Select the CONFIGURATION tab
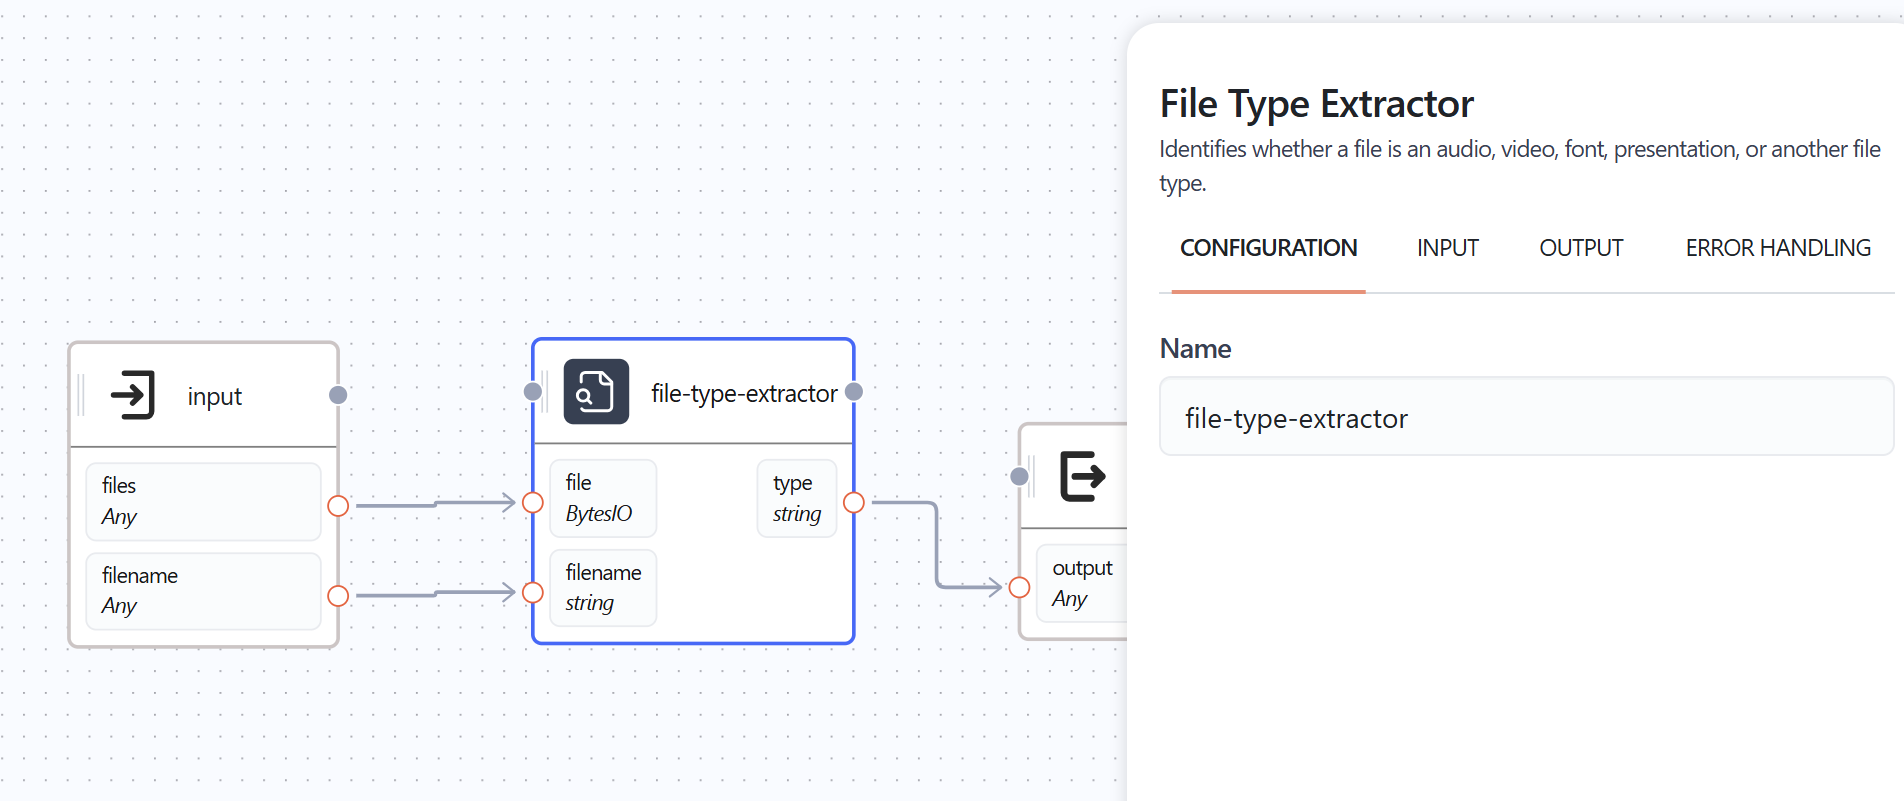The image size is (1904, 801). click(x=1268, y=248)
